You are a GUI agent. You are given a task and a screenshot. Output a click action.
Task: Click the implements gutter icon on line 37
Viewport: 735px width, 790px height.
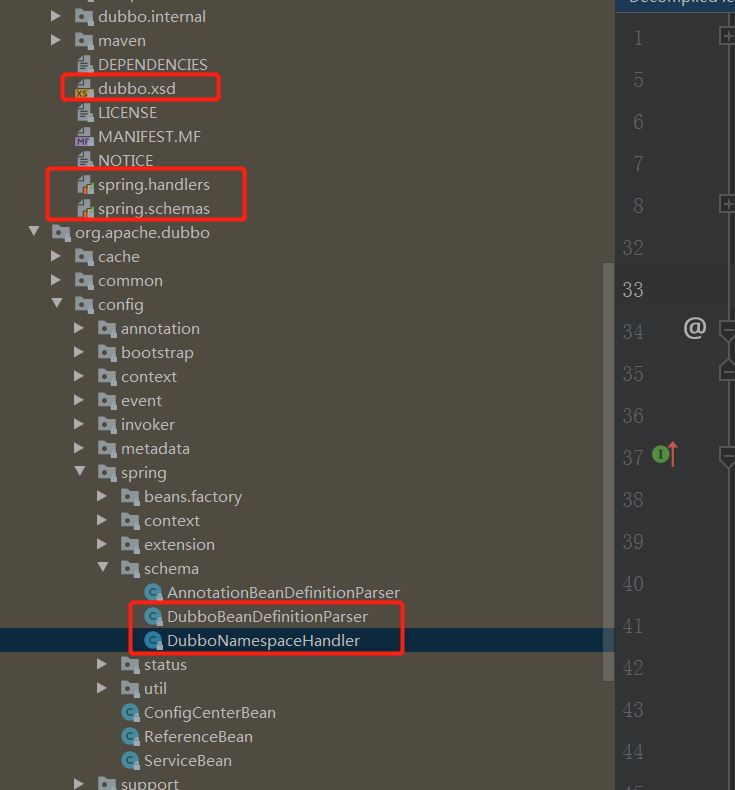coord(665,454)
